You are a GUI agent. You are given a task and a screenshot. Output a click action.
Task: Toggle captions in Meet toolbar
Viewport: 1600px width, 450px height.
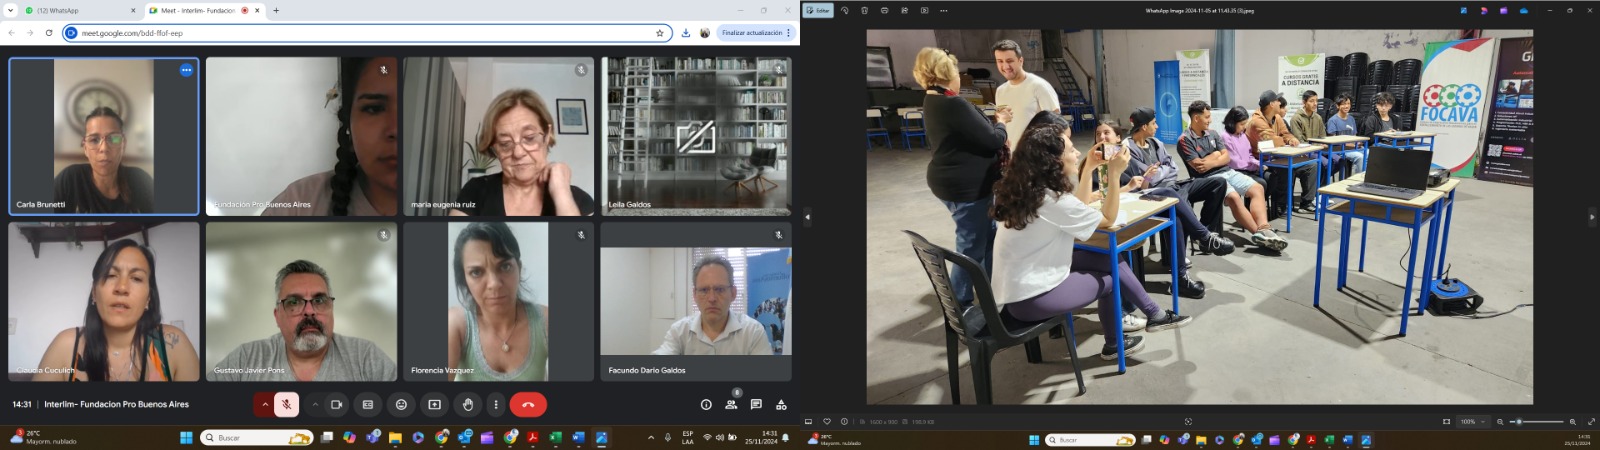coord(368,405)
